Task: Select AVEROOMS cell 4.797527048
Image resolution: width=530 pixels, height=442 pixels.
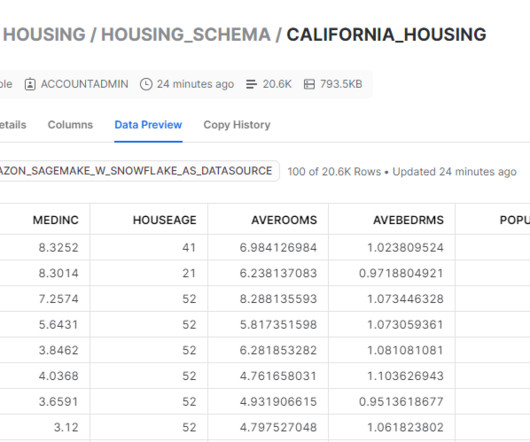Action: 268,427
